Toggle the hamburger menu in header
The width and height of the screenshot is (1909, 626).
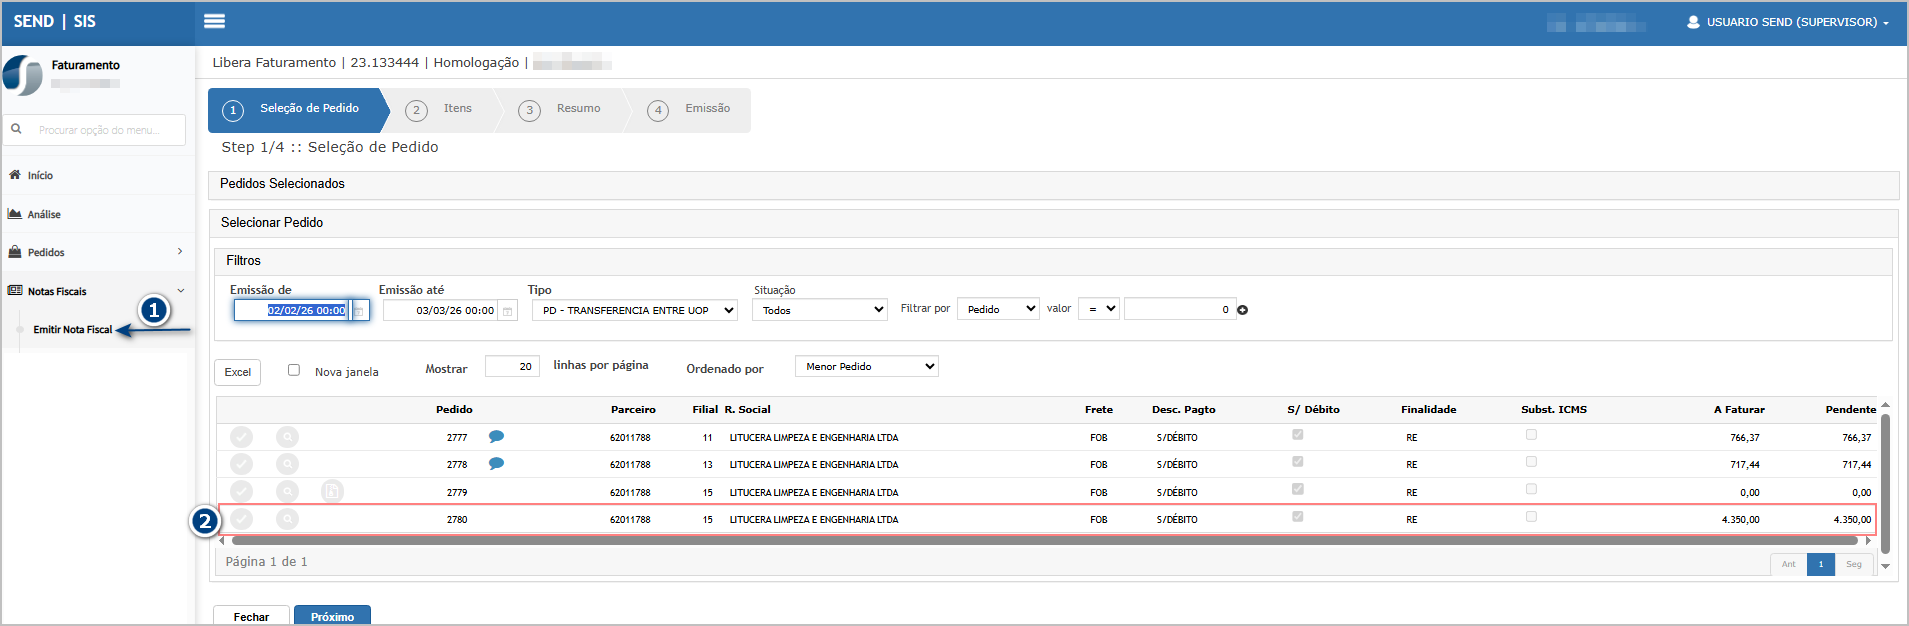214,21
